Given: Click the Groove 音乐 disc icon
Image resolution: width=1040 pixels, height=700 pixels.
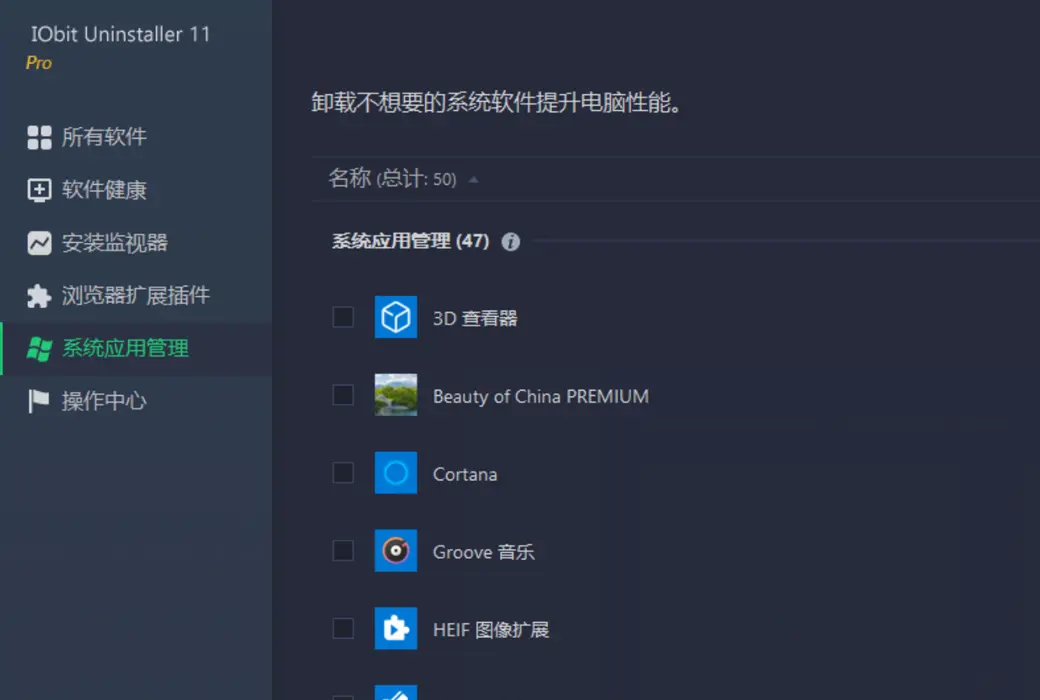Looking at the screenshot, I should (x=396, y=551).
